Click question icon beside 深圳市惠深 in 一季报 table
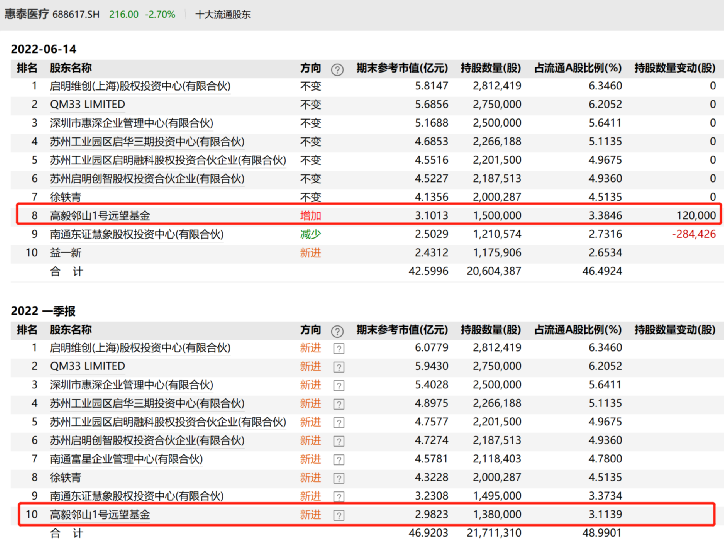 pyautogui.click(x=337, y=385)
